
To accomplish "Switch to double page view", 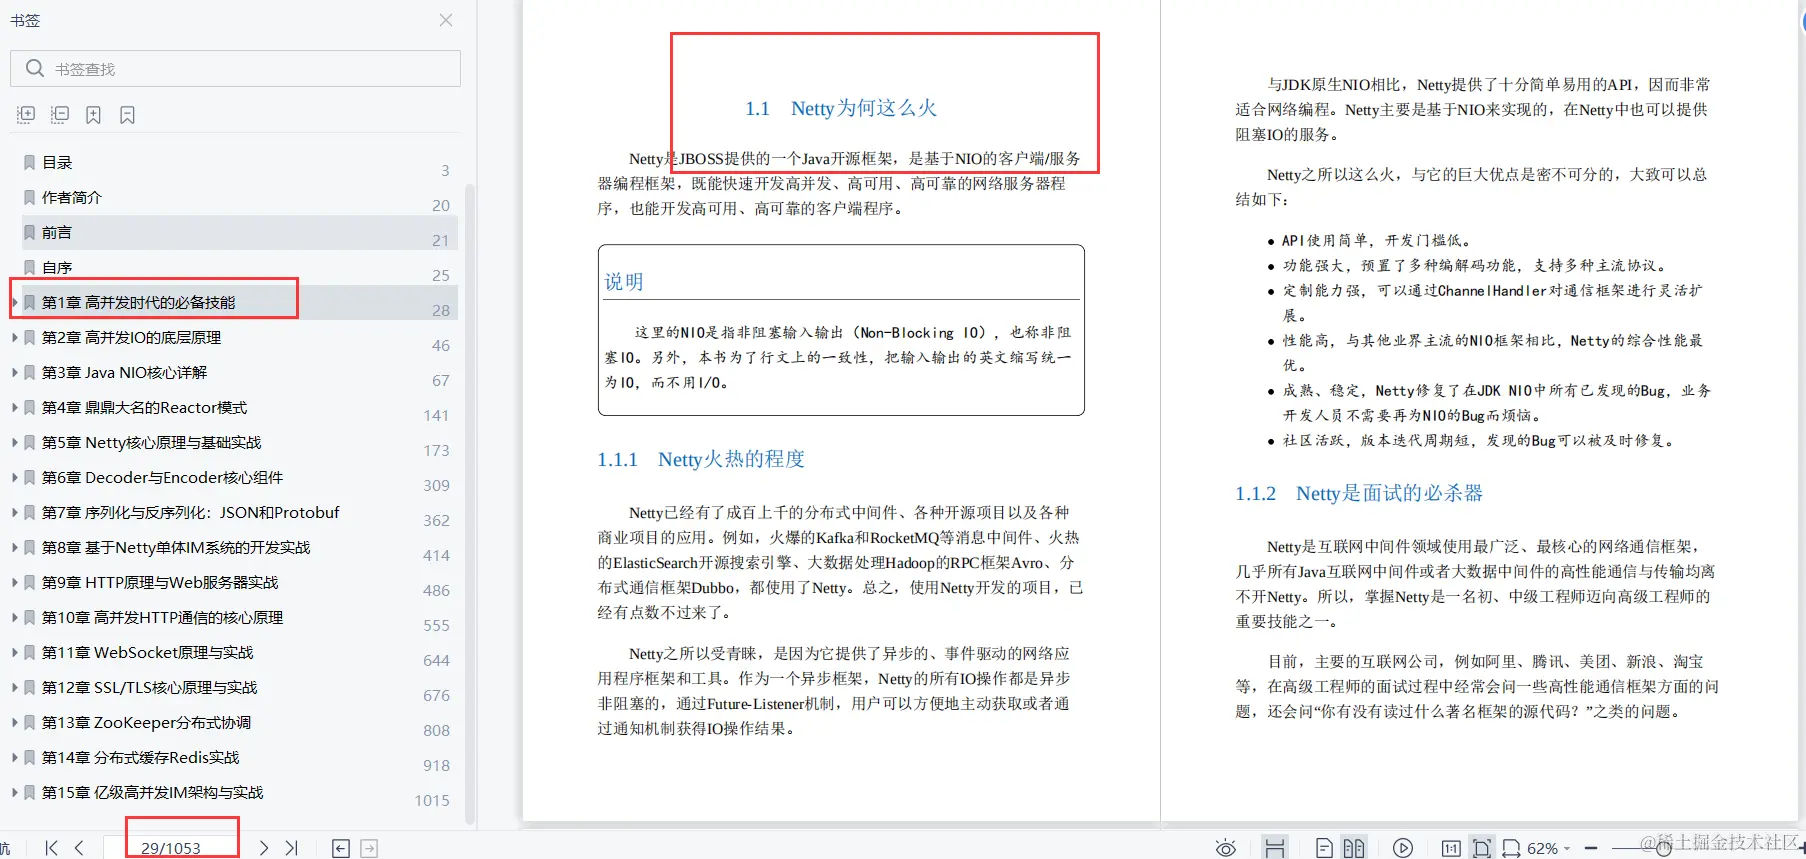I will [x=1354, y=848].
